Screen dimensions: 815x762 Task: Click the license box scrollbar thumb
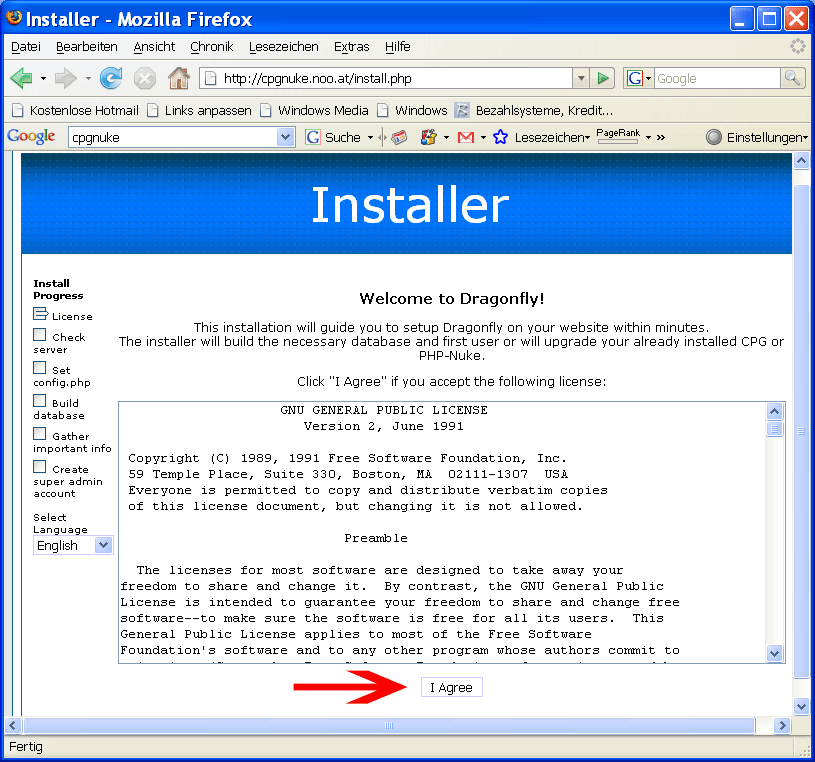tap(774, 429)
